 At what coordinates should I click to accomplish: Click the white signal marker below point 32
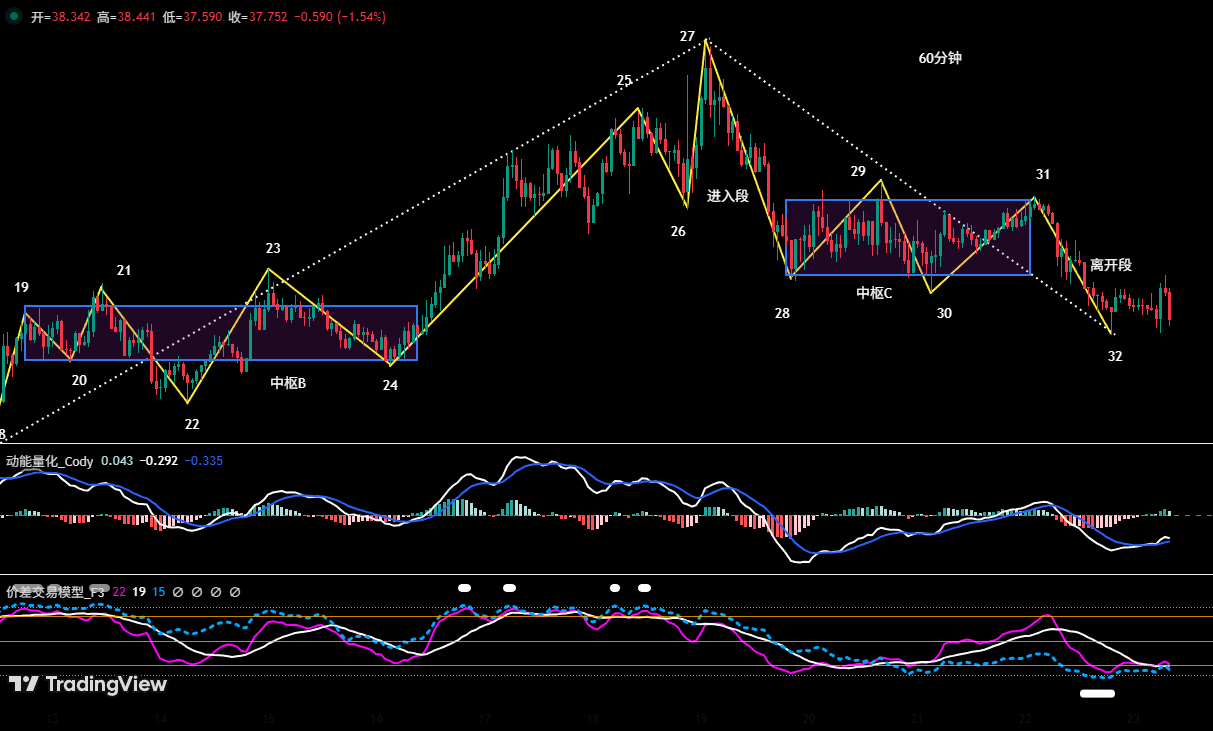[1097, 692]
